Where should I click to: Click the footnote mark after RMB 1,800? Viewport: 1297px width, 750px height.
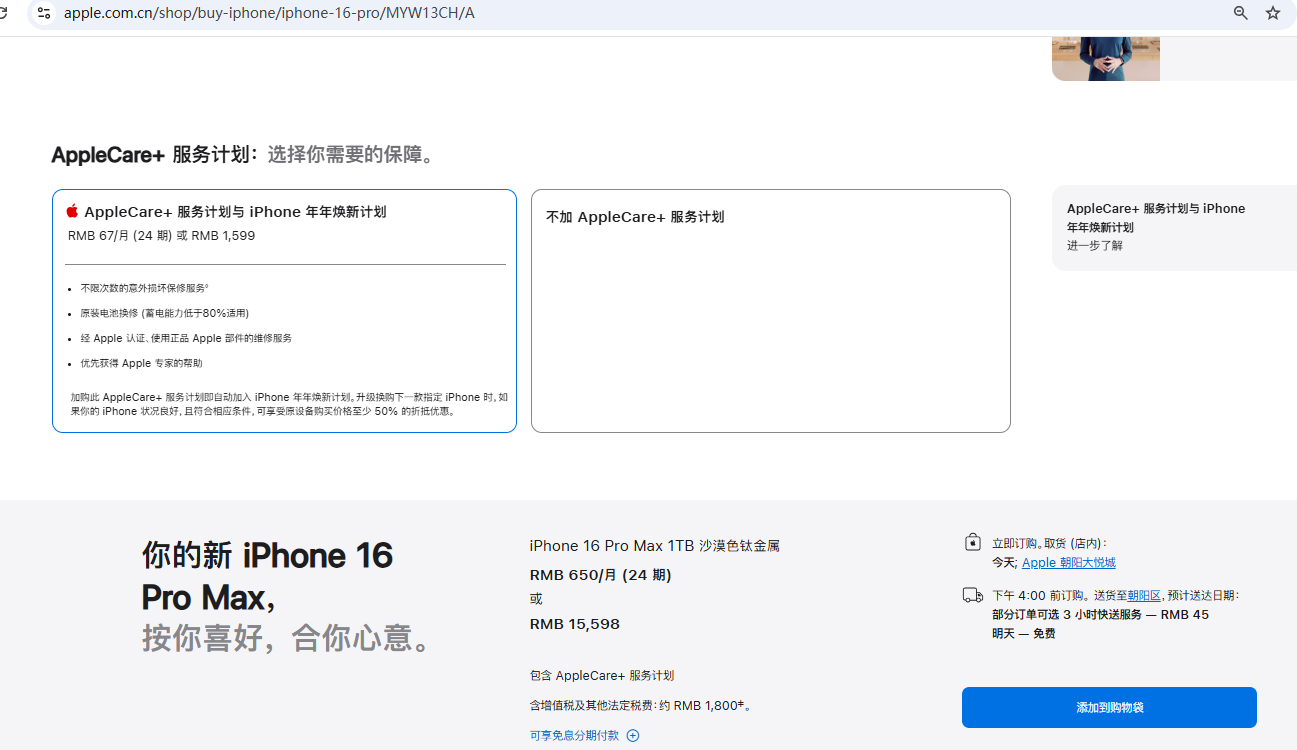pos(741,704)
